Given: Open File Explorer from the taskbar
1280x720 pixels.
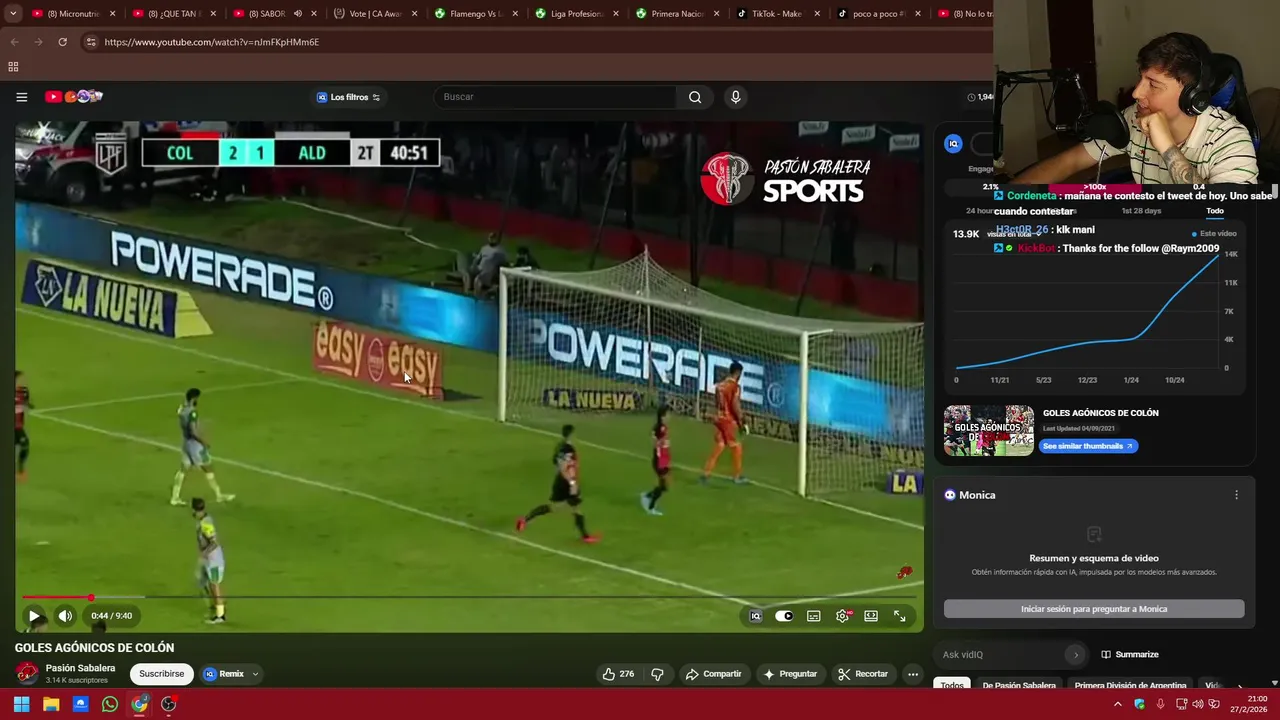Looking at the screenshot, I should click(x=51, y=704).
